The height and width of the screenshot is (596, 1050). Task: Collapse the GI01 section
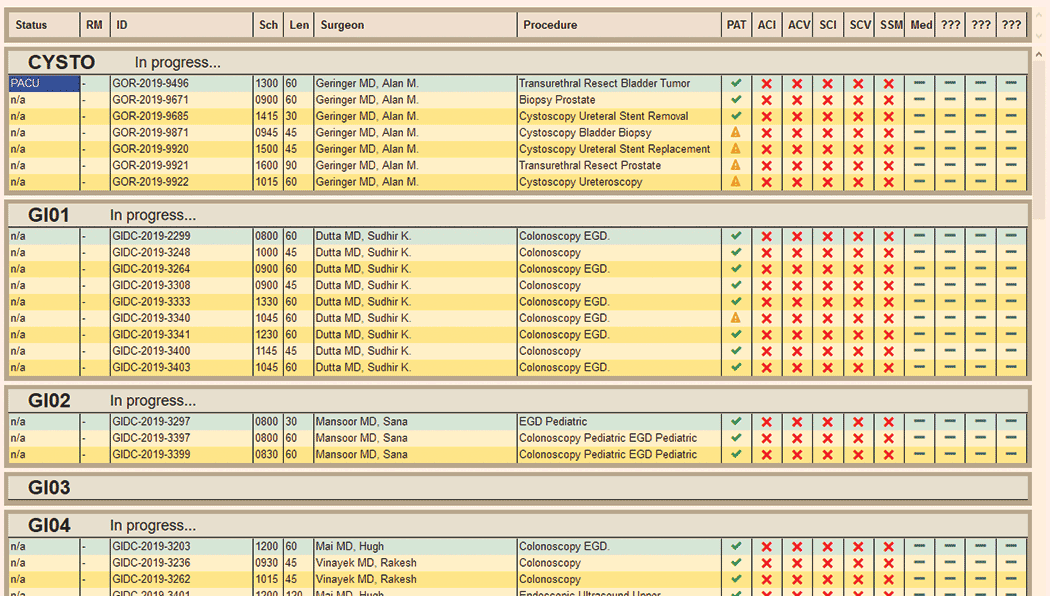47,214
